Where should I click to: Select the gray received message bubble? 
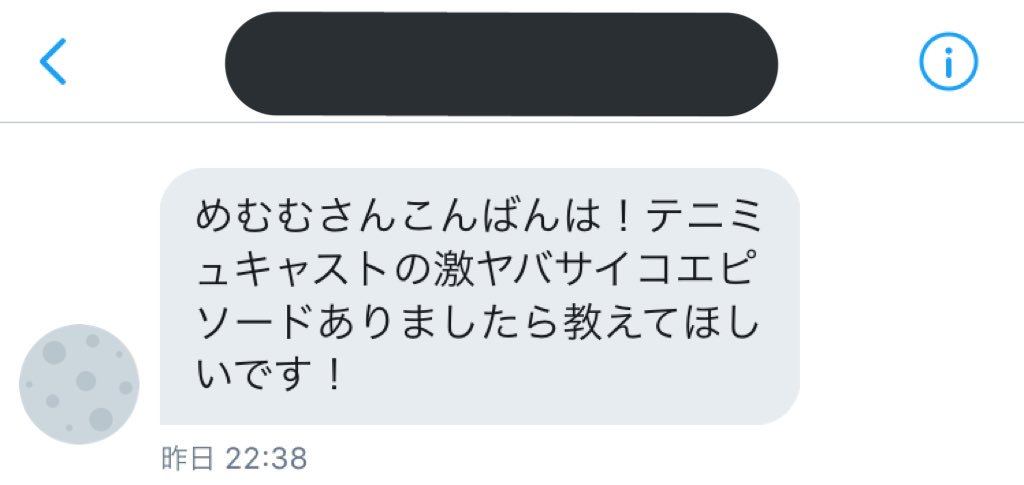point(480,296)
